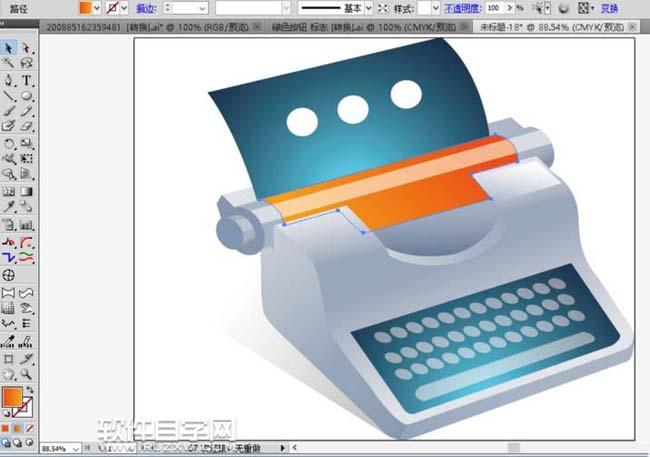Select the Type (T) tool
Image resolution: width=650 pixels, height=457 pixels.
coord(26,80)
